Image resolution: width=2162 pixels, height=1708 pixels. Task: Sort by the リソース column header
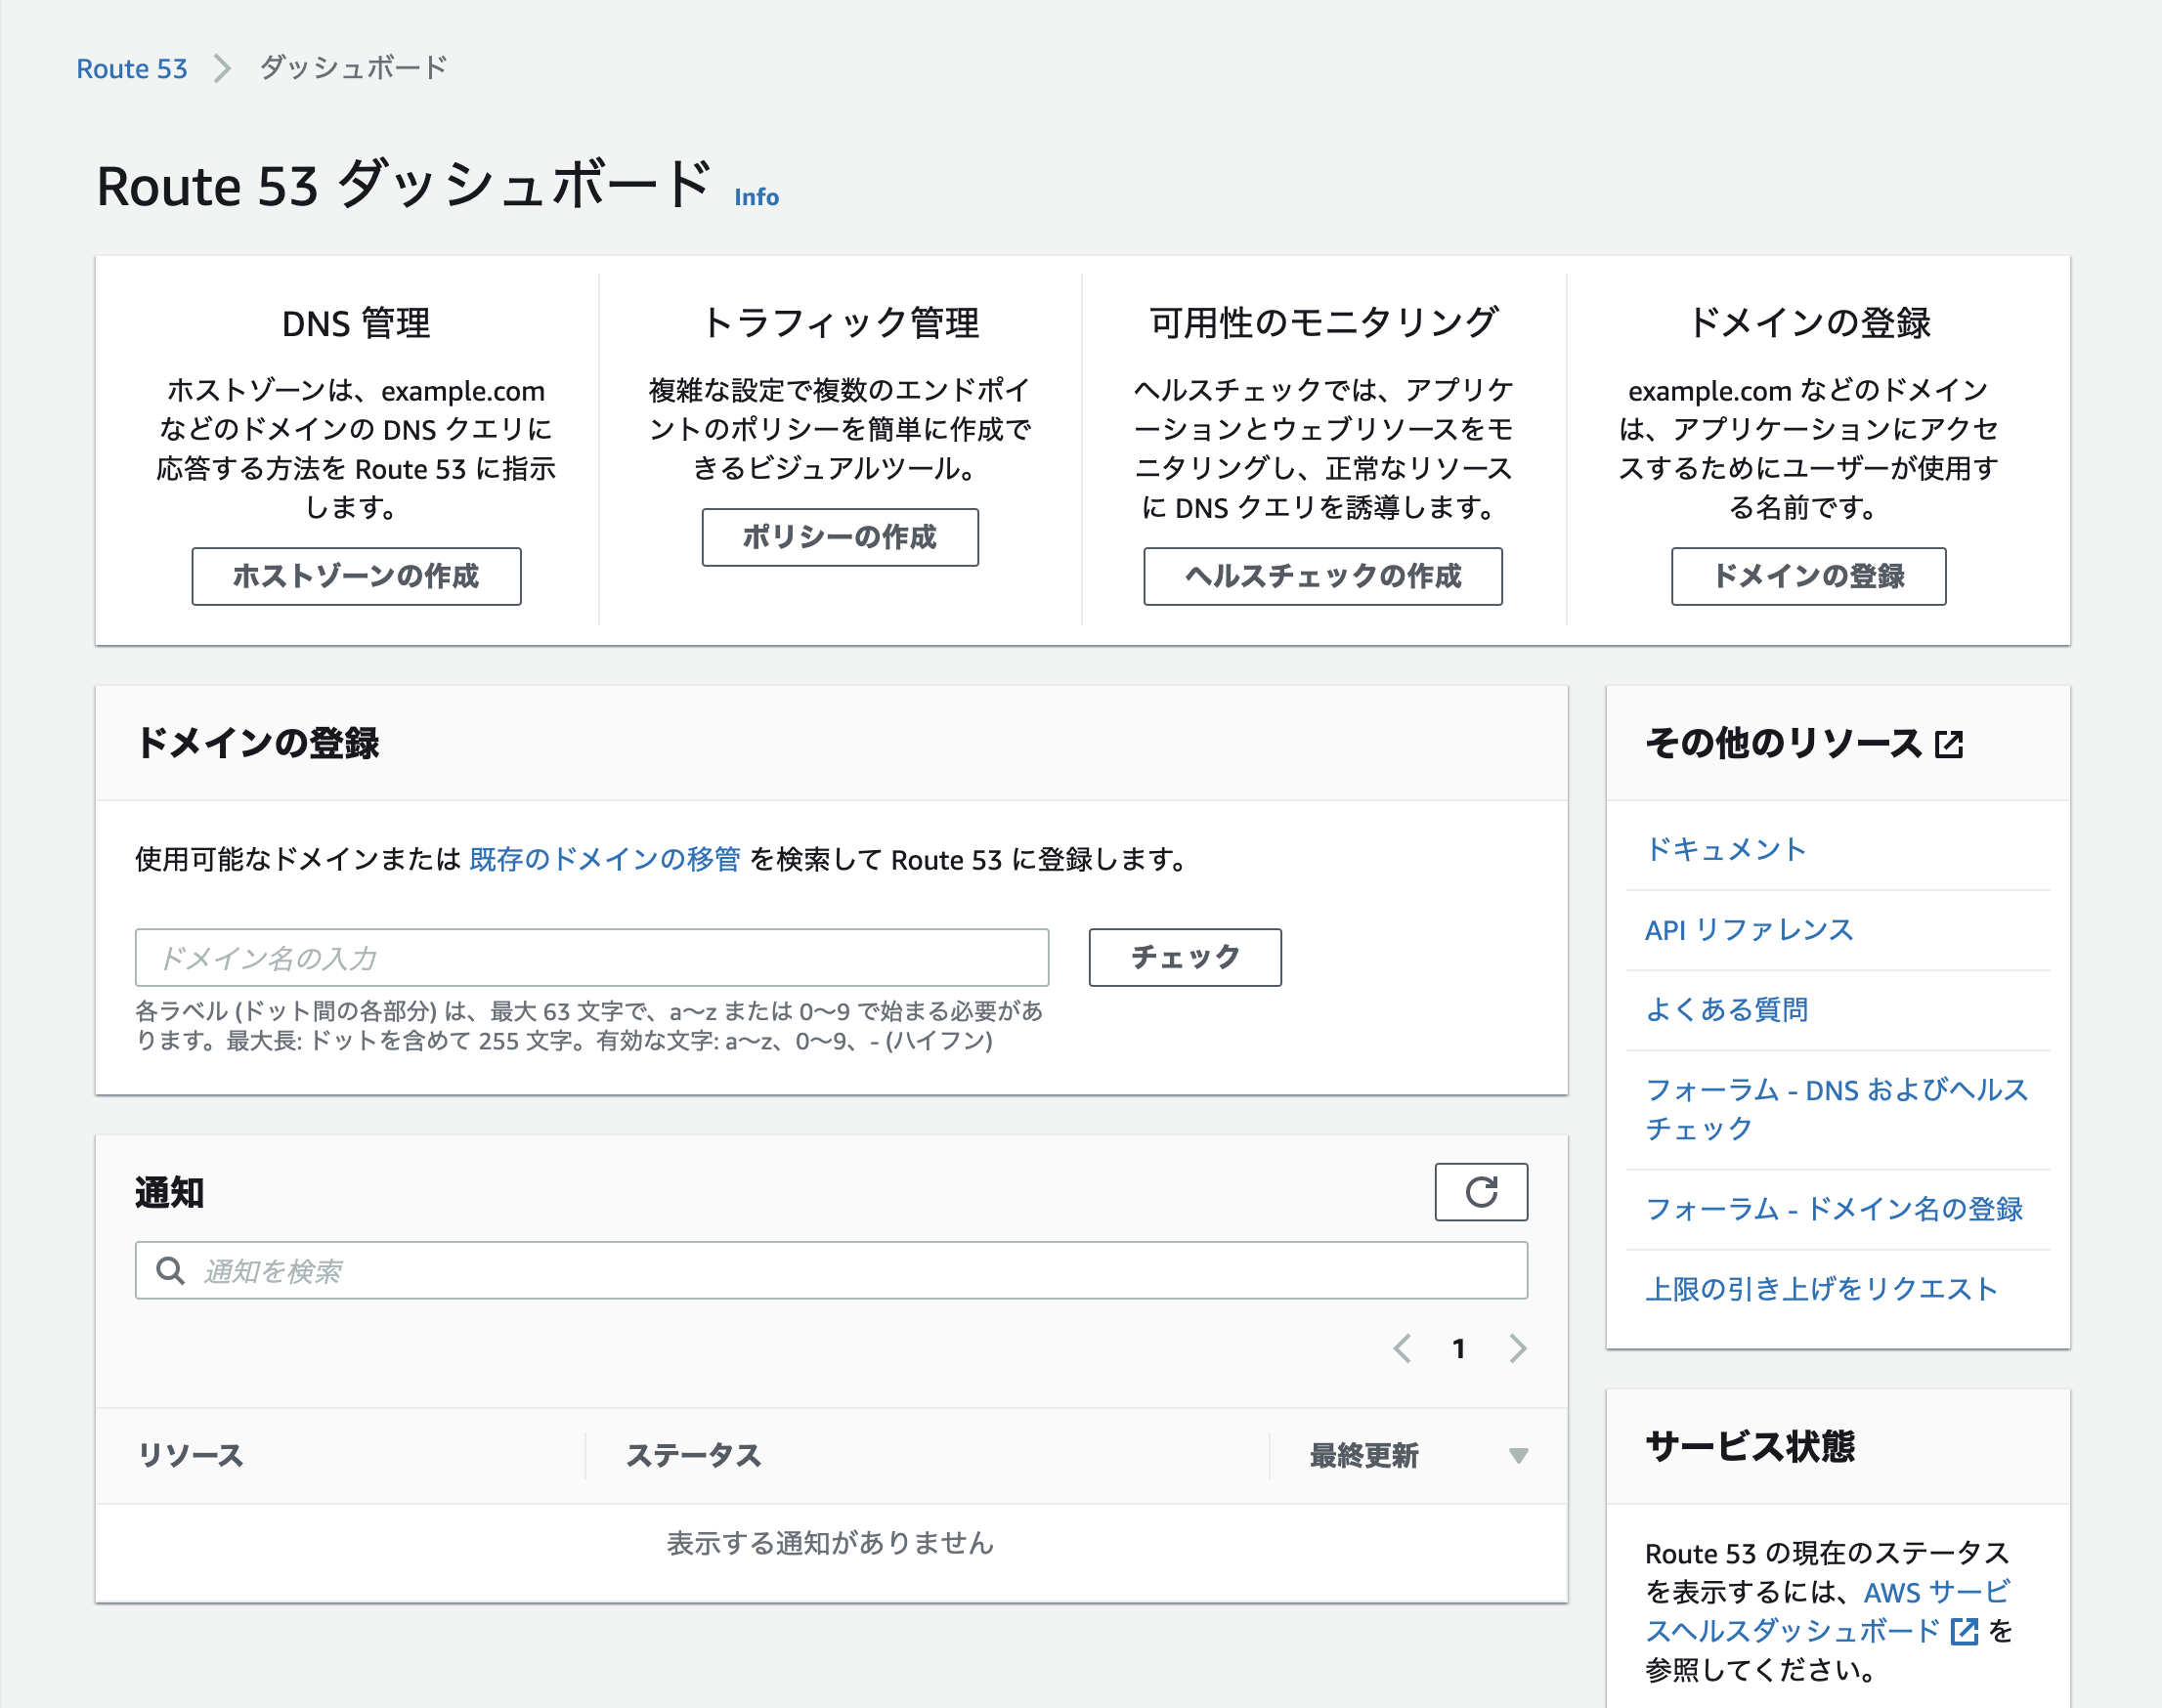point(190,1456)
